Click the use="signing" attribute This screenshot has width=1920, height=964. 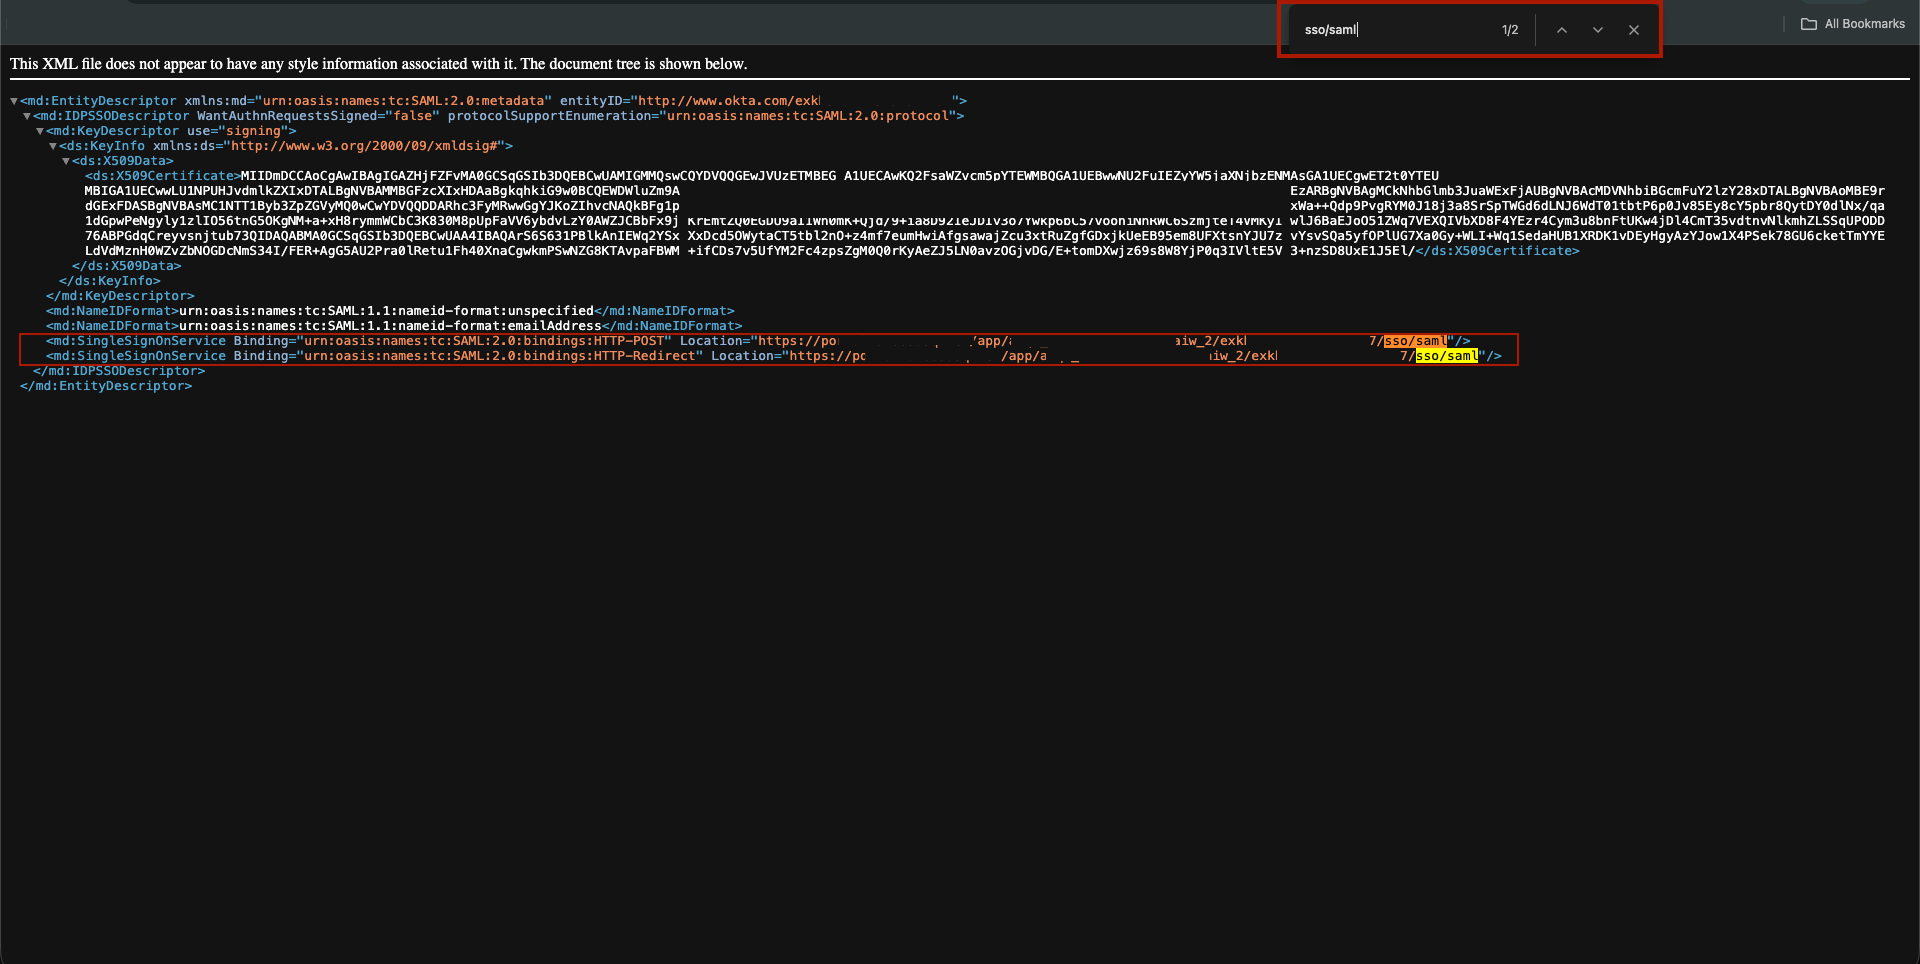pyautogui.click(x=237, y=131)
